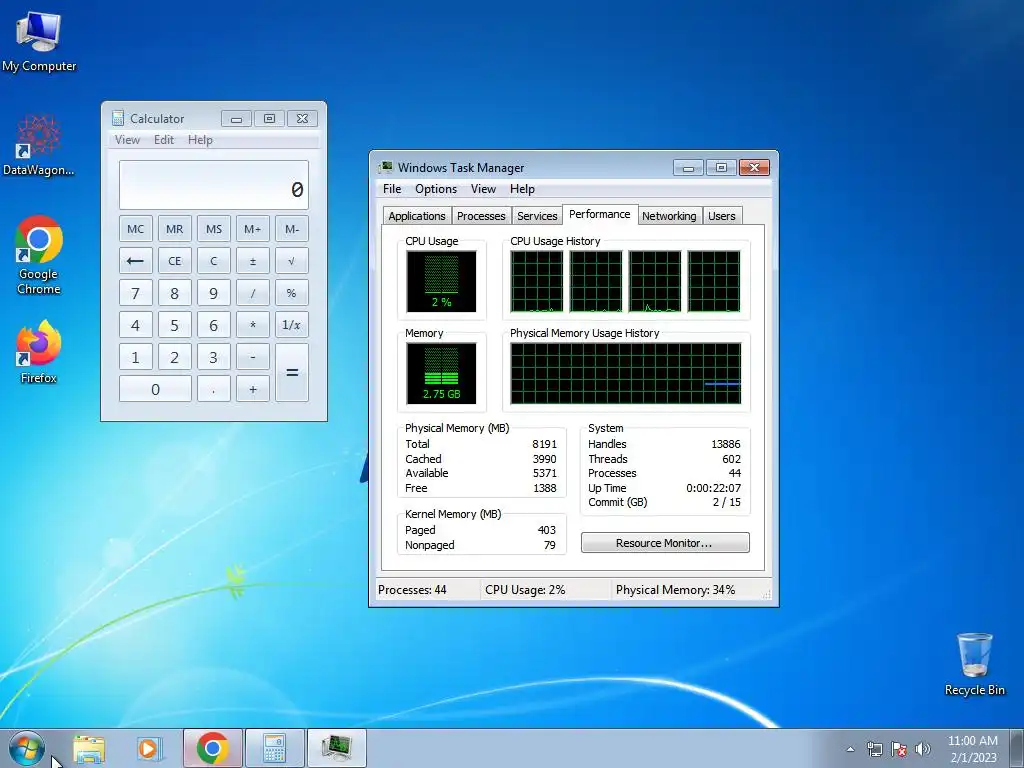The width and height of the screenshot is (1024, 768).
Task: Open Task Manager Options menu
Action: point(436,189)
